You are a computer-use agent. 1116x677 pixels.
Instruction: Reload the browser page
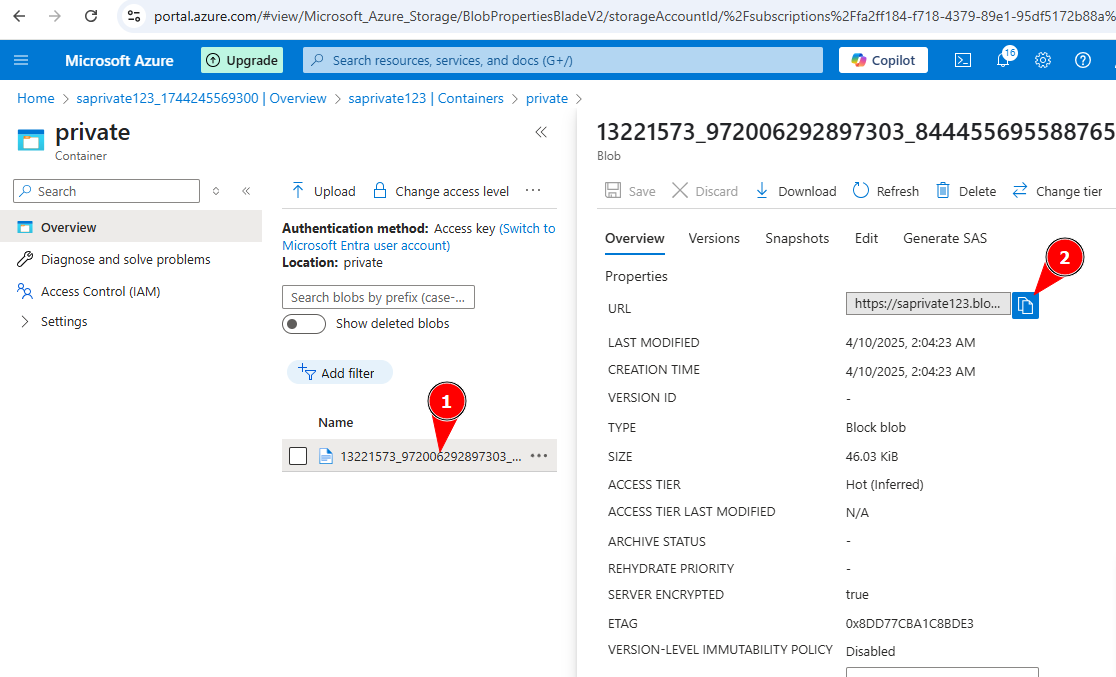click(91, 16)
